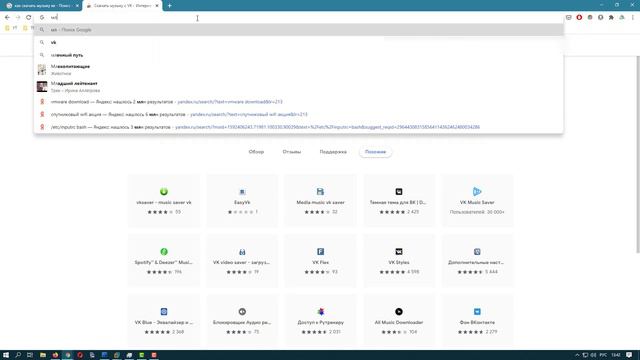Screen dimensions: 640x360
Task: Open the notification center in the tray
Action: 629,355
